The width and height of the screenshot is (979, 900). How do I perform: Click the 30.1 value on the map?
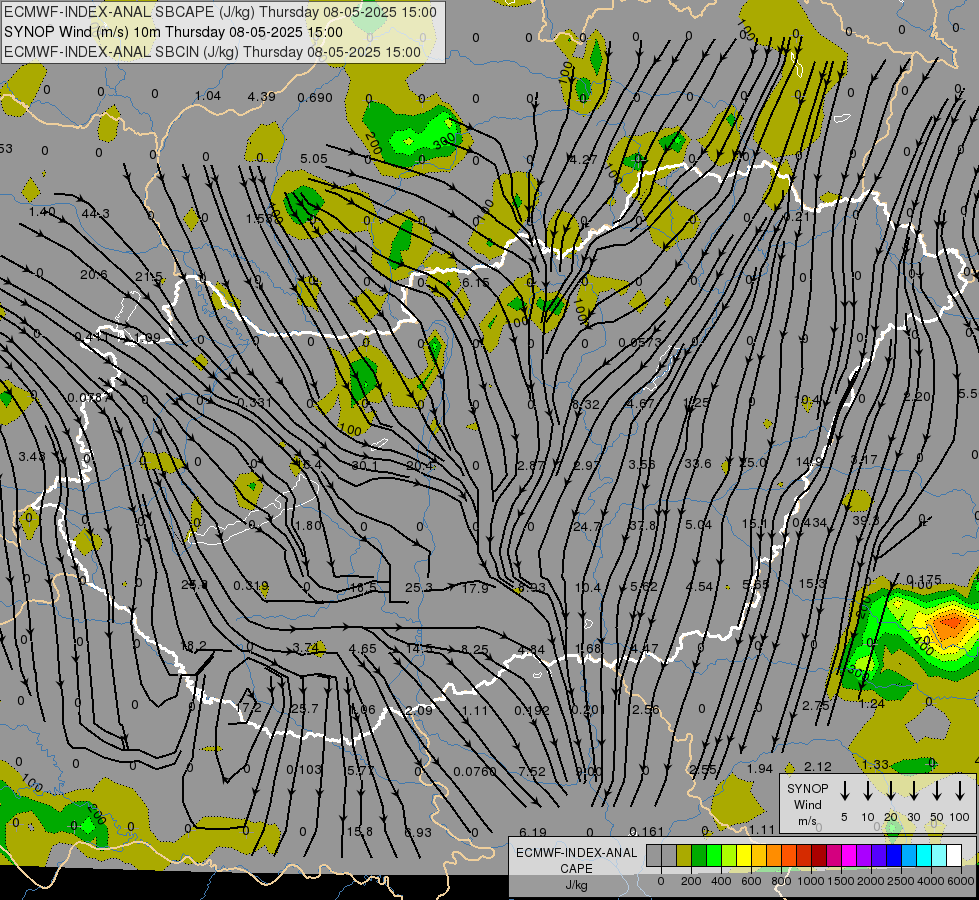click(x=365, y=465)
